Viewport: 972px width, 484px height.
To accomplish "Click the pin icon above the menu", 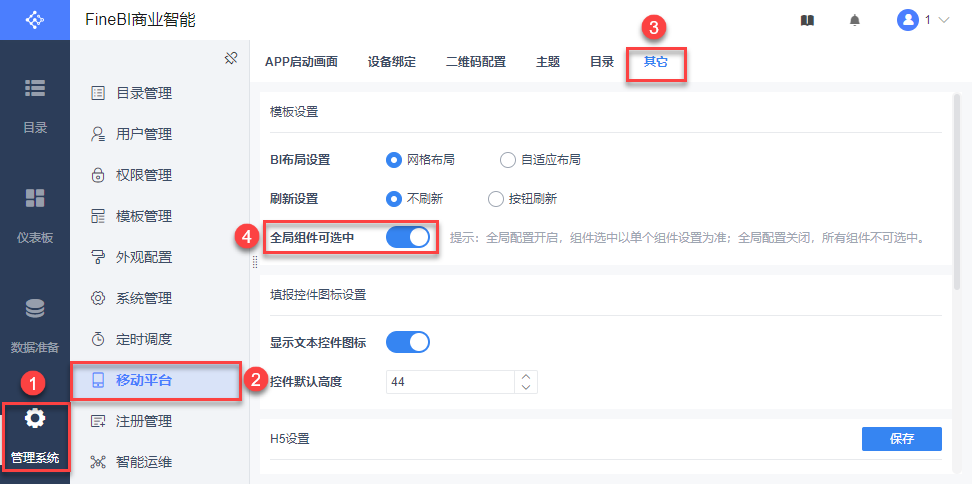I will [x=230, y=58].
